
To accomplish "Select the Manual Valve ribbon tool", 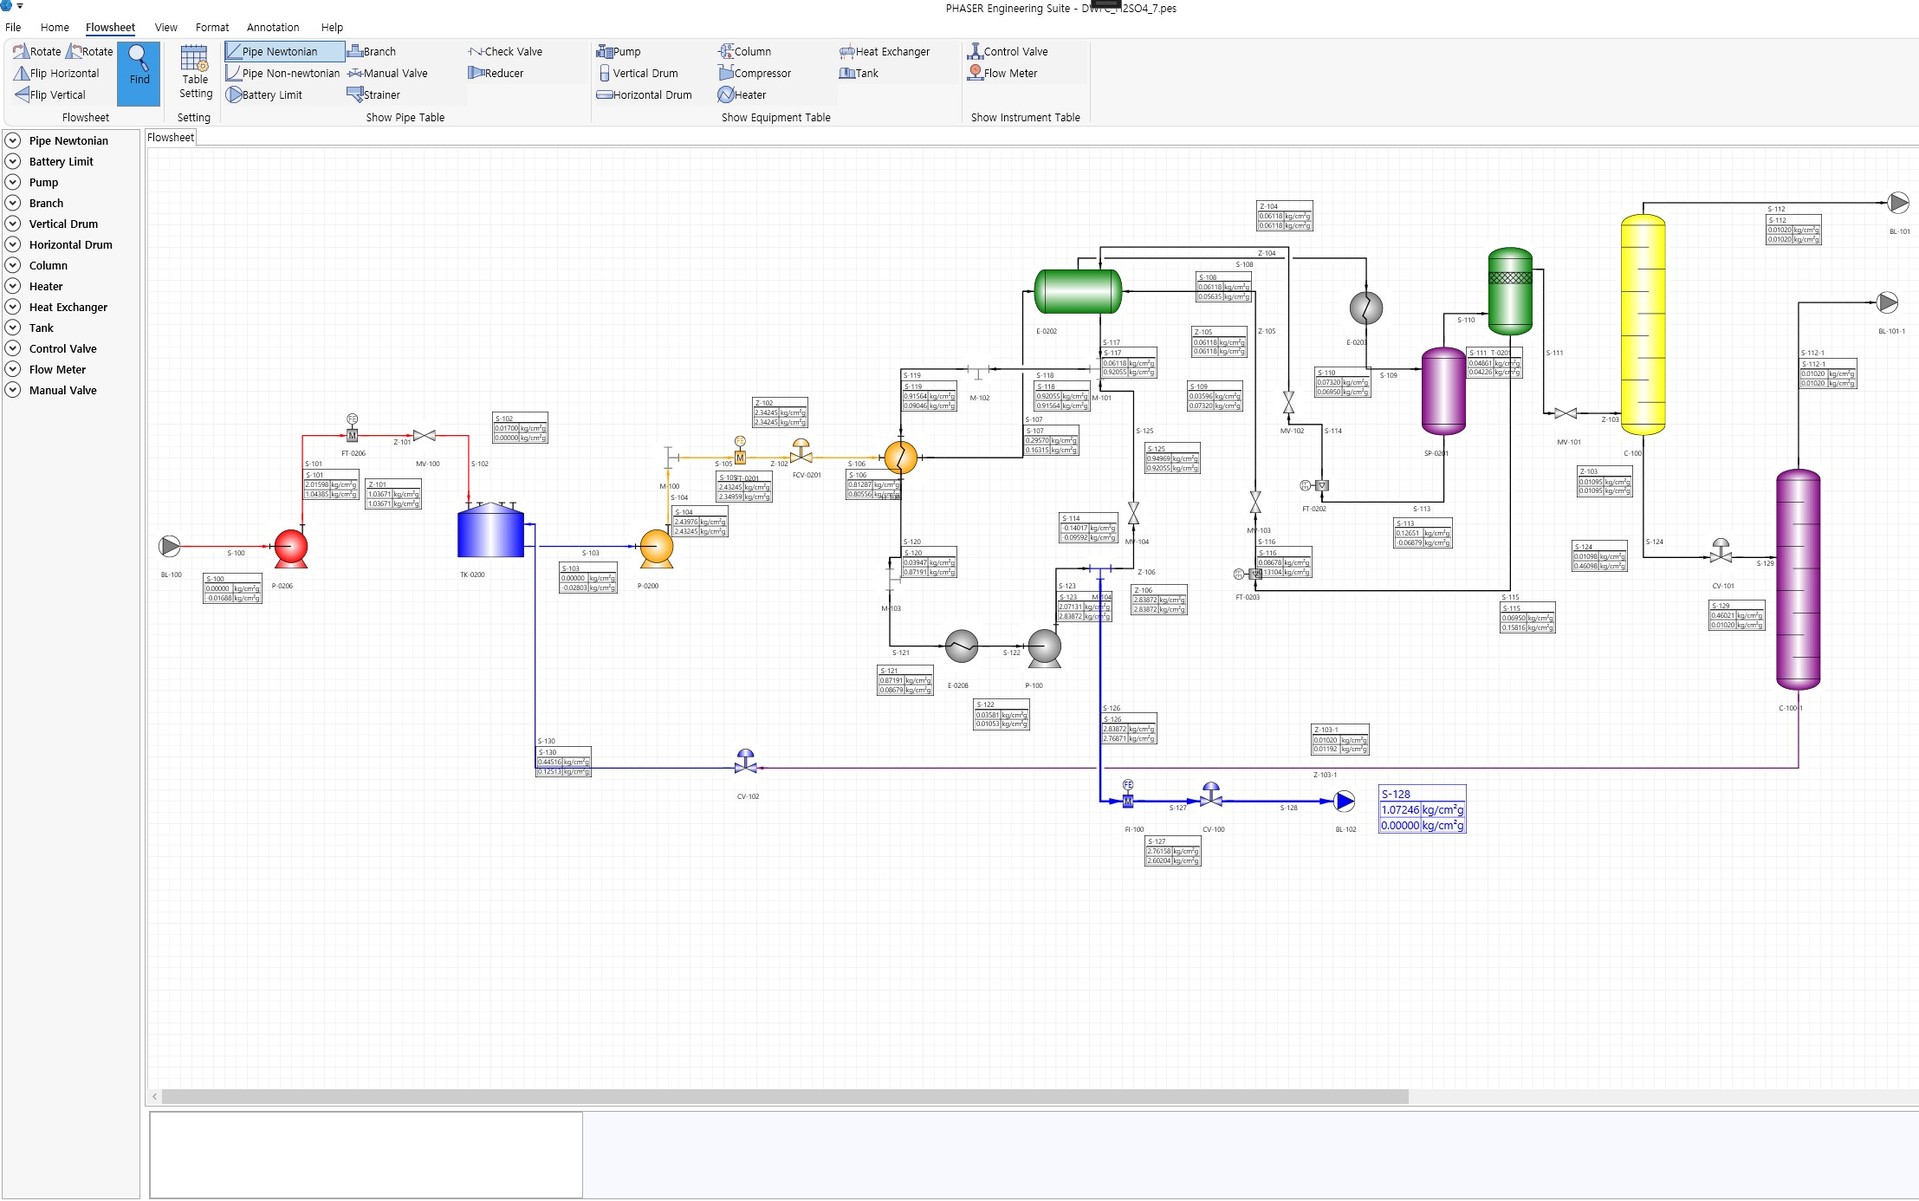I will 387,73.
